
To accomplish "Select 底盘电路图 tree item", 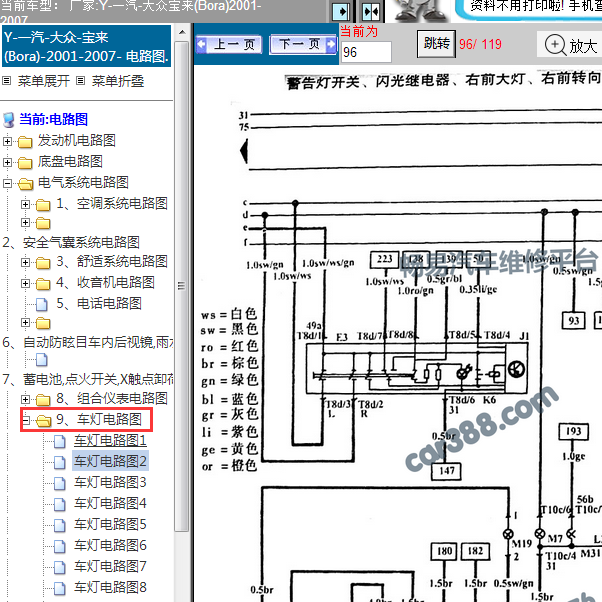I will 70,161.
